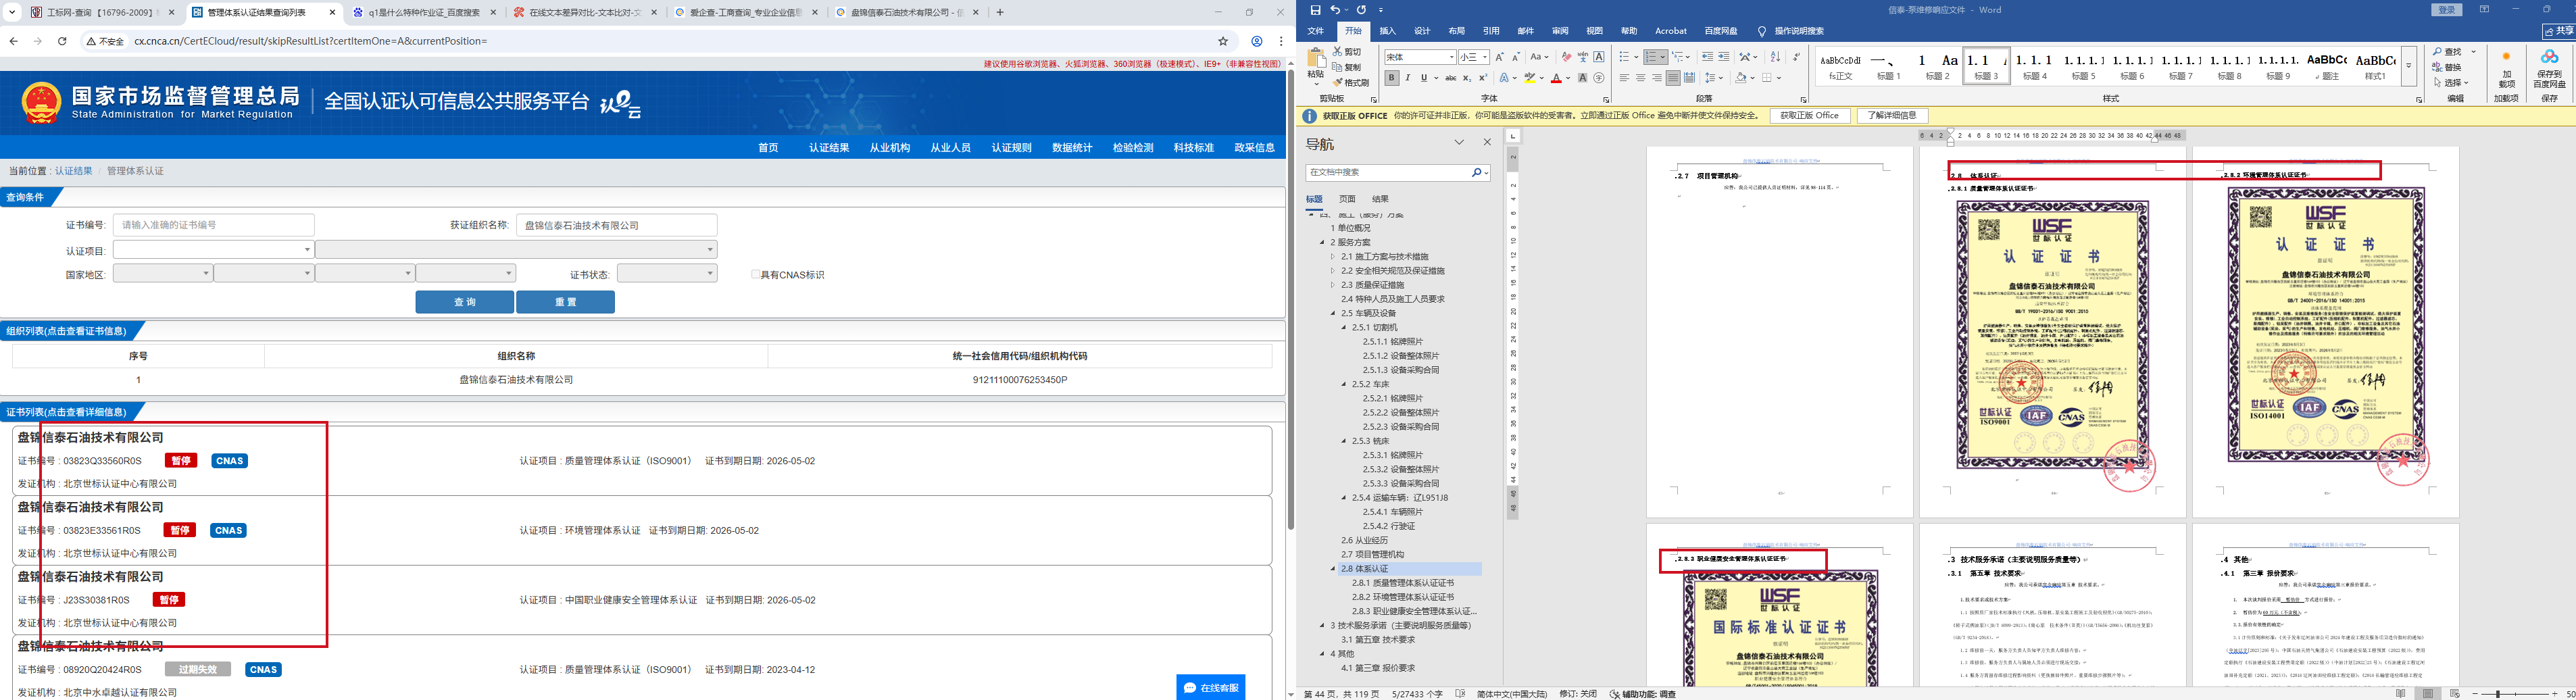Viewport: 2576px width, 700px height.
Task: Increase the paragraph indent in Word
Action: point(1724,57)
